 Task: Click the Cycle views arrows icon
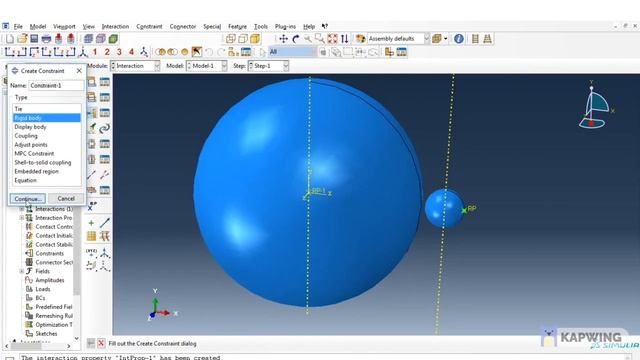pos(344,39)
